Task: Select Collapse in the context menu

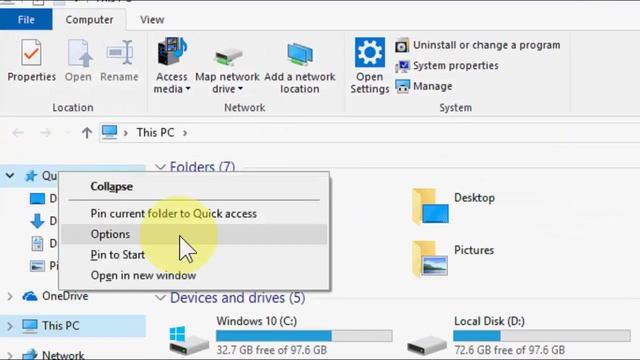Action: (111, 187)
